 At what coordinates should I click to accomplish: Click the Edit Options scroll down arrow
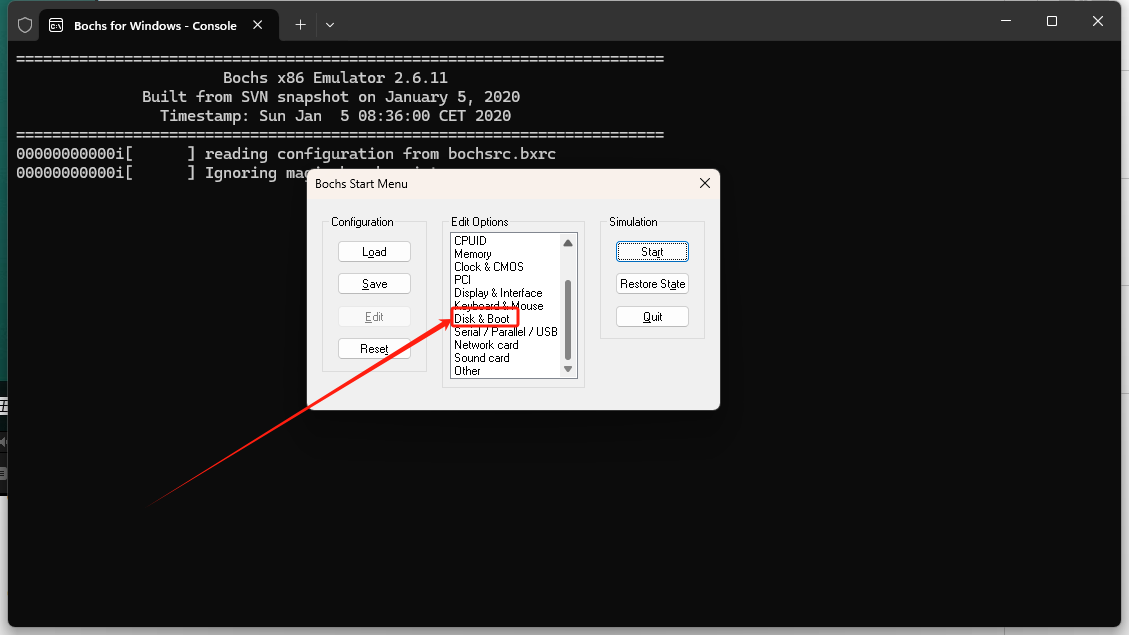tap(568, 369)
